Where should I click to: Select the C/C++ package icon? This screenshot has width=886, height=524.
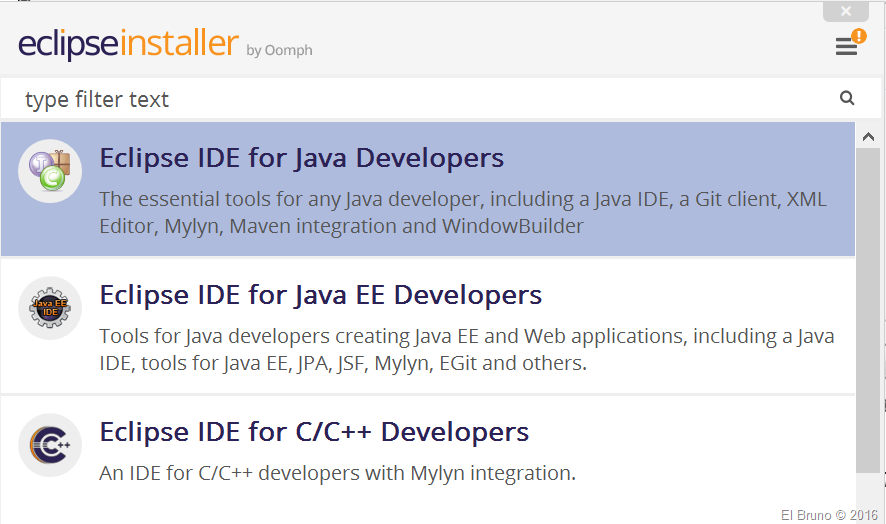tap(50, 445)
